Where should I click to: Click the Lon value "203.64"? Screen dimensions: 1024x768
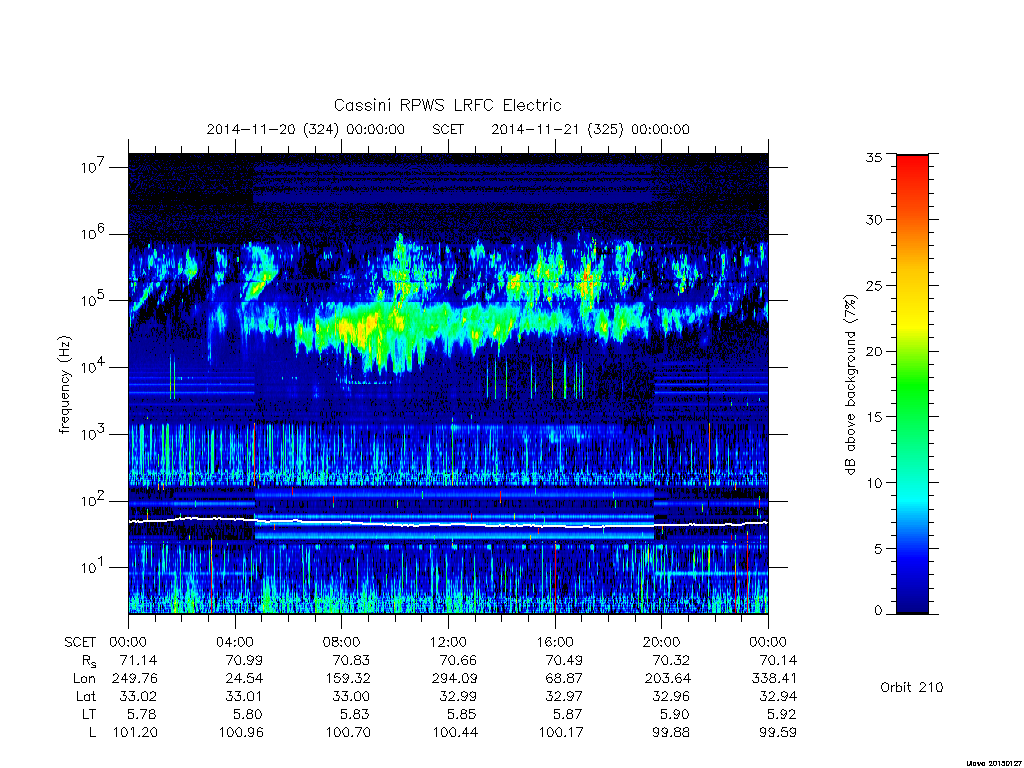pyautogui.click(x=668, y=679)
